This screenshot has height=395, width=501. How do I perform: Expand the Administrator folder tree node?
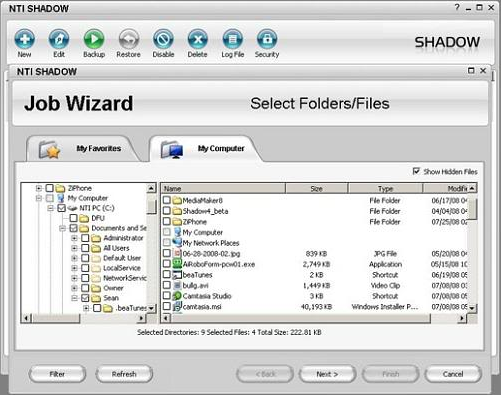coord(74,238)
